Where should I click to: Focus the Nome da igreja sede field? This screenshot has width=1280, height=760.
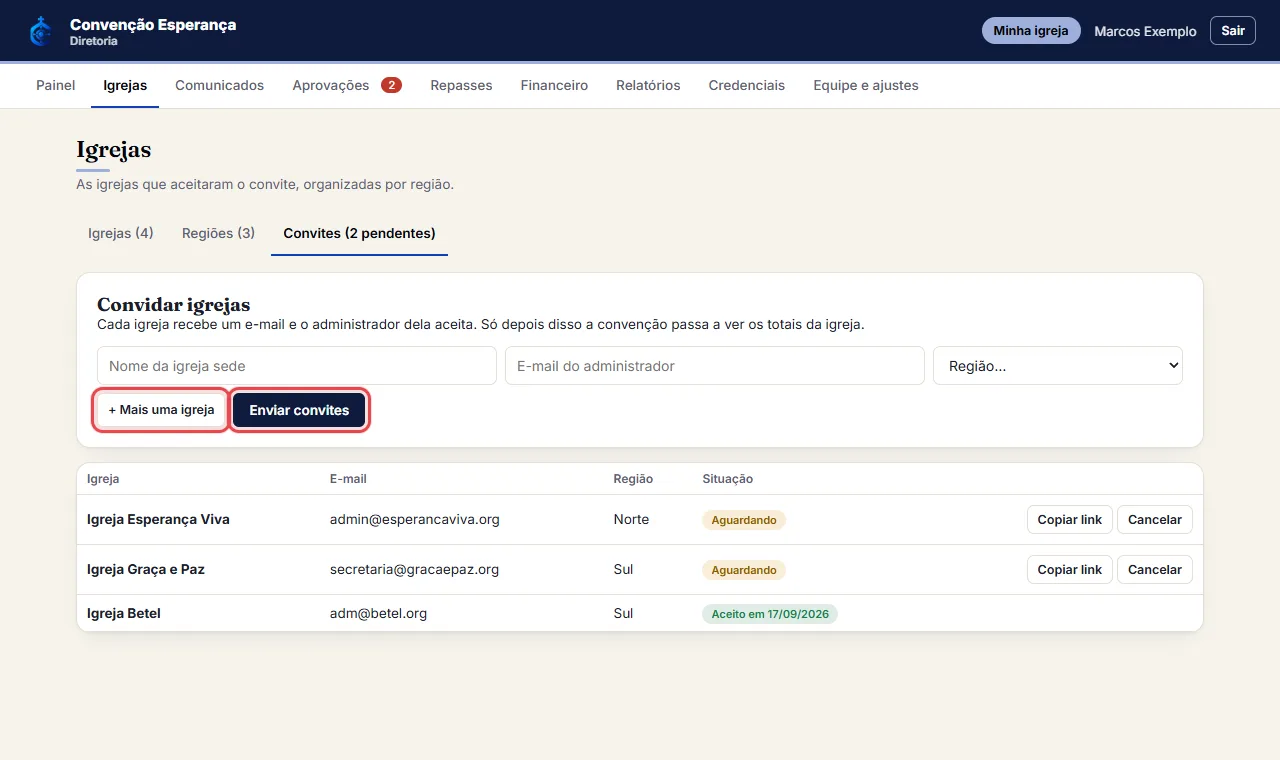click(x=297, y=366)
